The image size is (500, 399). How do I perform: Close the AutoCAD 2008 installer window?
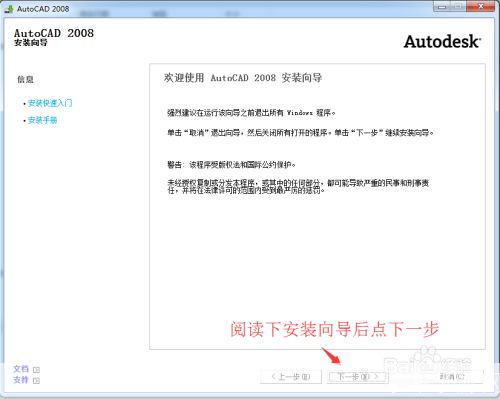pyautogui.click(x=480, y=6)
